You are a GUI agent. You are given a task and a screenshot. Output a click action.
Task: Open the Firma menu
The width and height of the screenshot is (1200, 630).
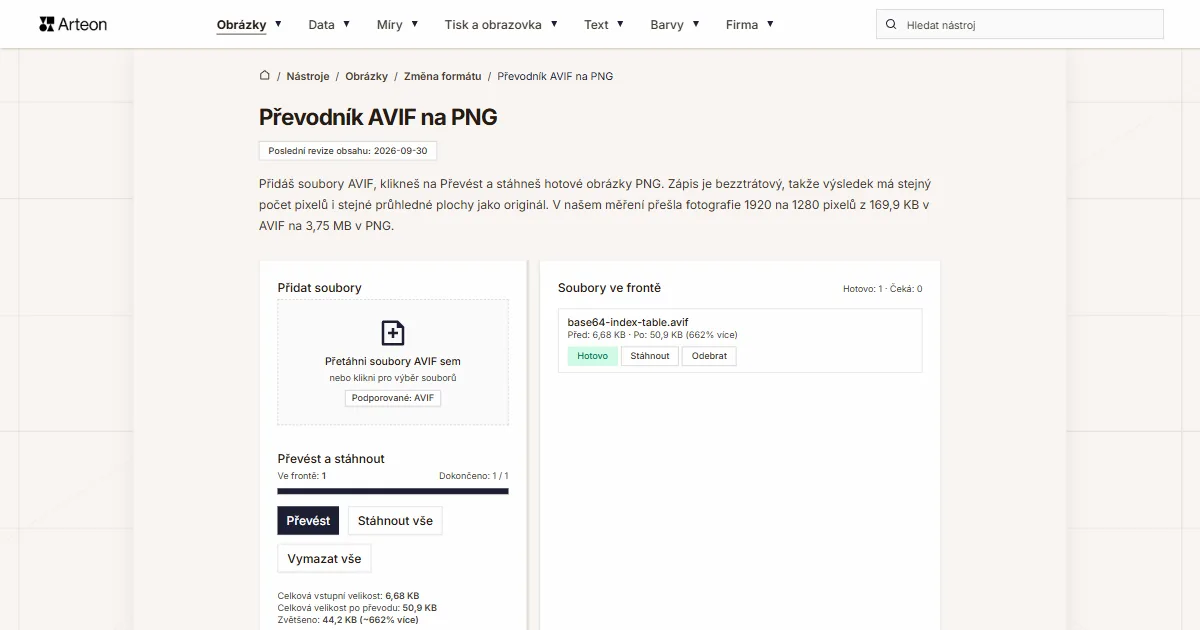click(x=742, y=25)
